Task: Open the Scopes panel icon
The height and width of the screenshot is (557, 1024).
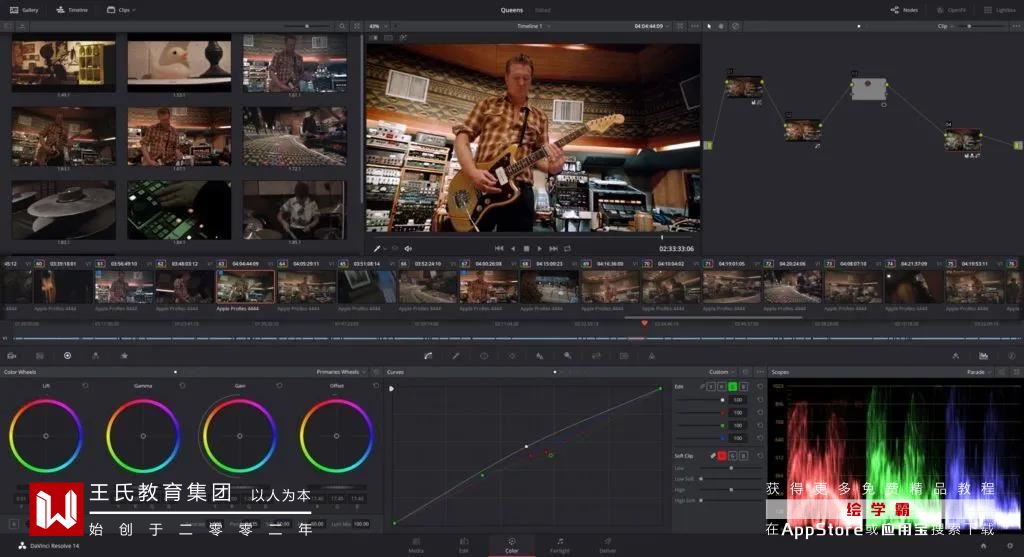Action: tap(984, 356)
